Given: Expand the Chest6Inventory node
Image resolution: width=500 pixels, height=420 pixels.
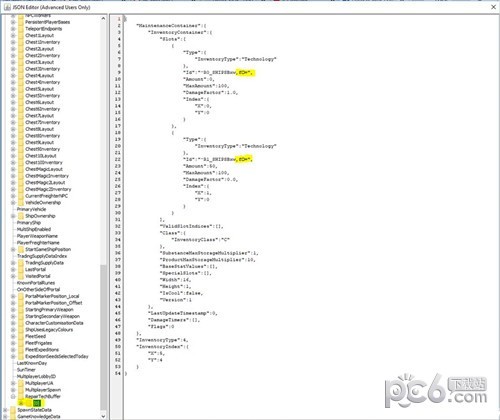Looking at the screenshot, I should click(x=13, y=109).
